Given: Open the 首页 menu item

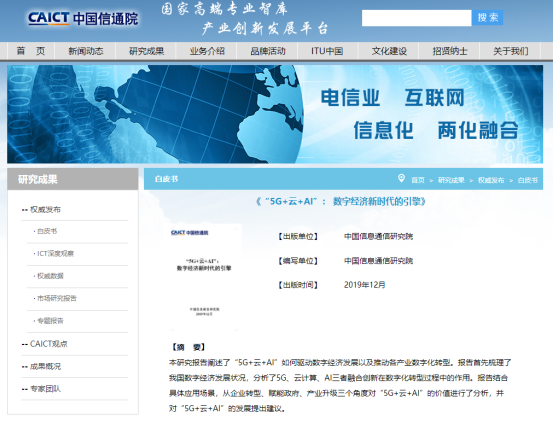Looking at the screenshot, I should [x=31, y=51].
